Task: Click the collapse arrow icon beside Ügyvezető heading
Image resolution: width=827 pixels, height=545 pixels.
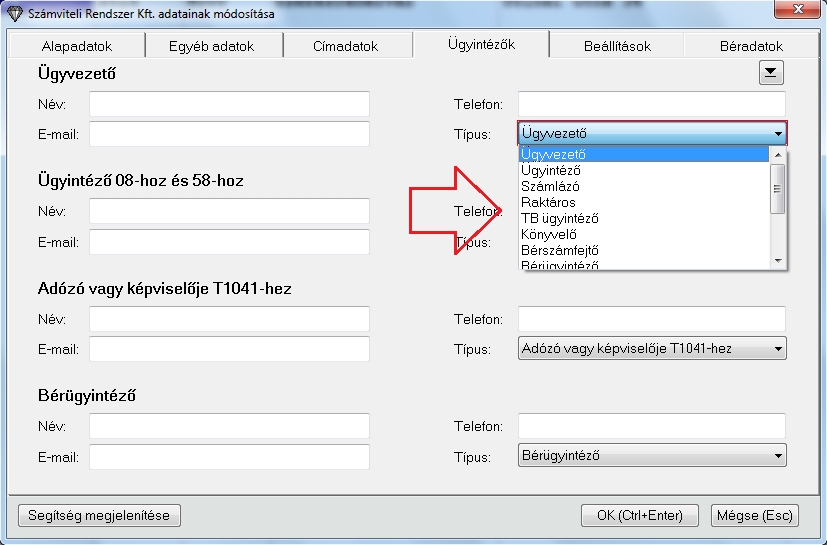Action: [x=771, y=72]
